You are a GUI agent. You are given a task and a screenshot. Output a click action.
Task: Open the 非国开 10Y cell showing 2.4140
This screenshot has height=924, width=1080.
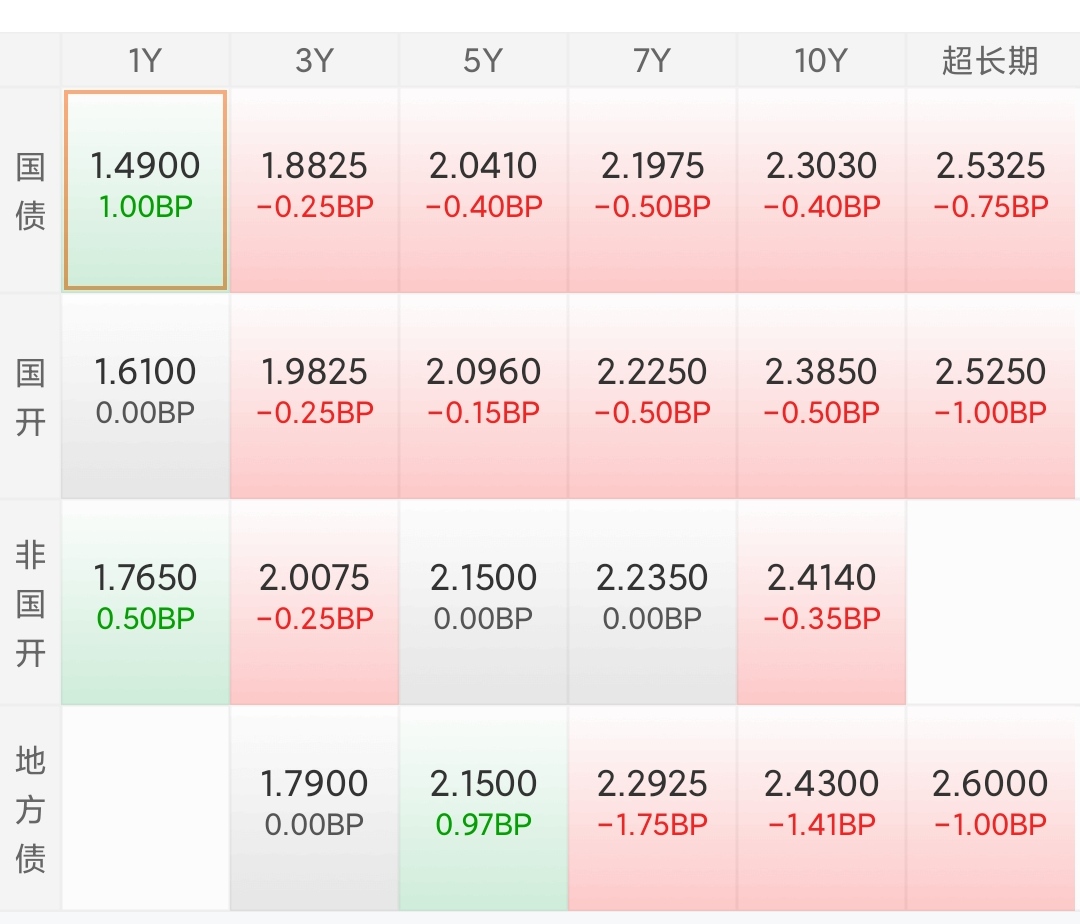point(821,602)
